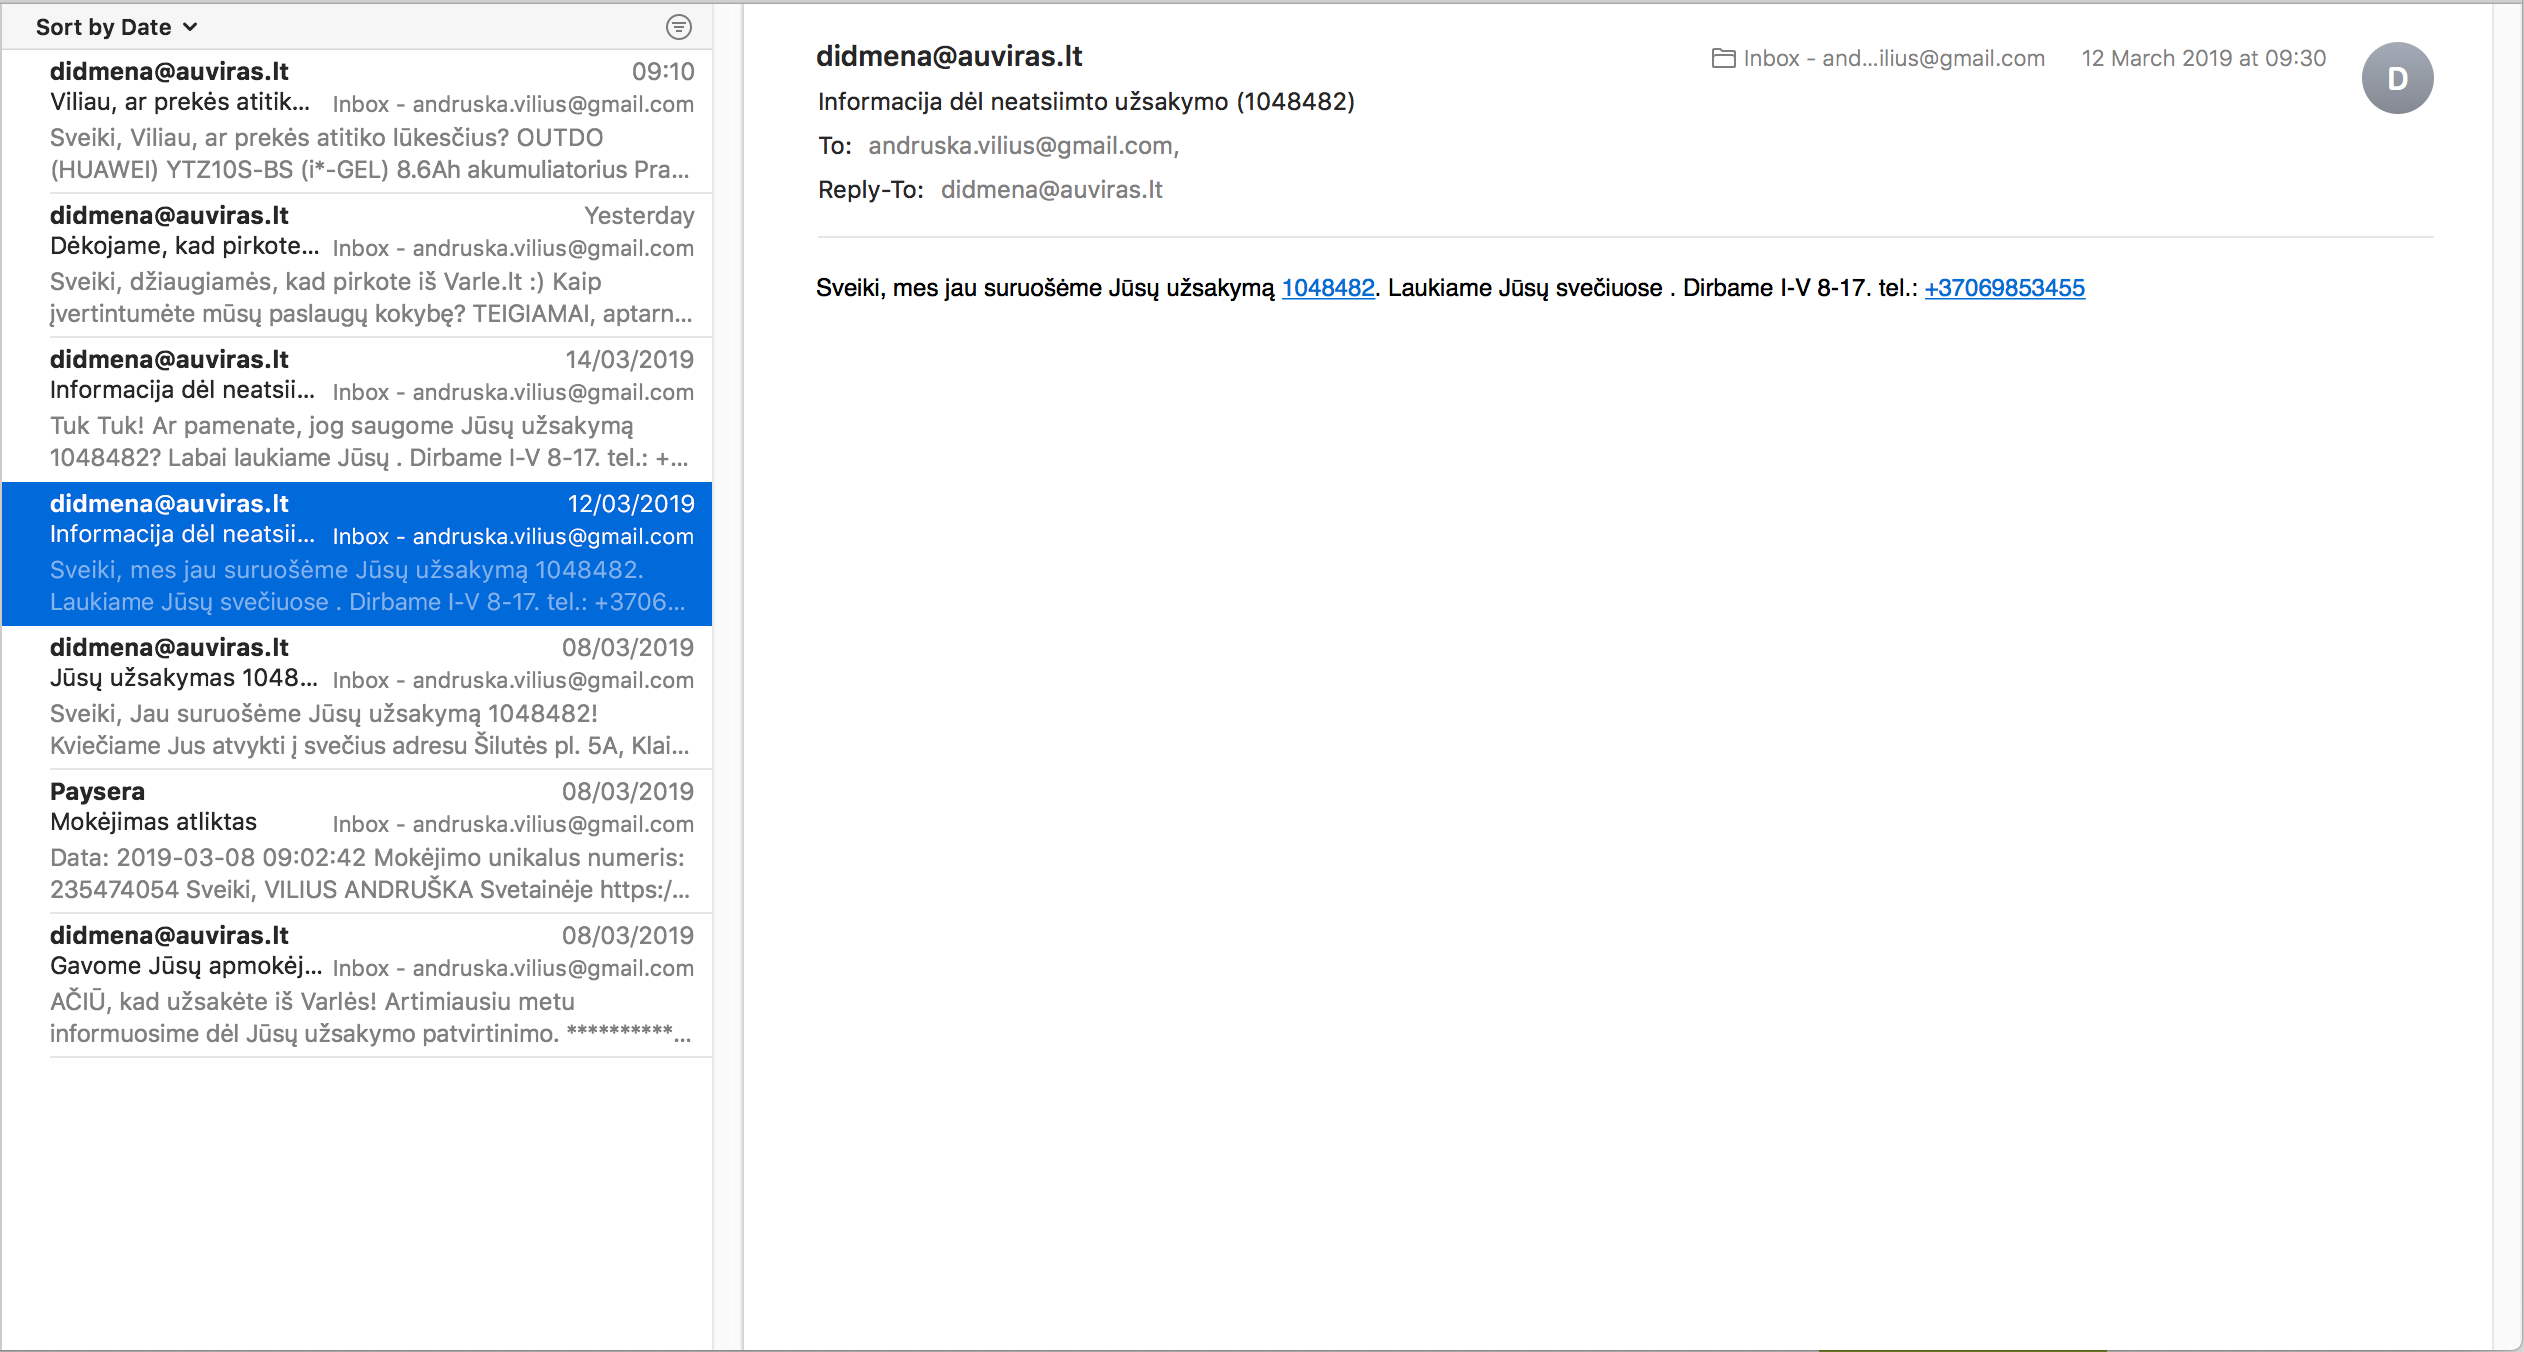This screenshot has height=1352, width=2524.
Task: Select the 14/03/2019 email Tuk Tuk
Action: point(357,409)
